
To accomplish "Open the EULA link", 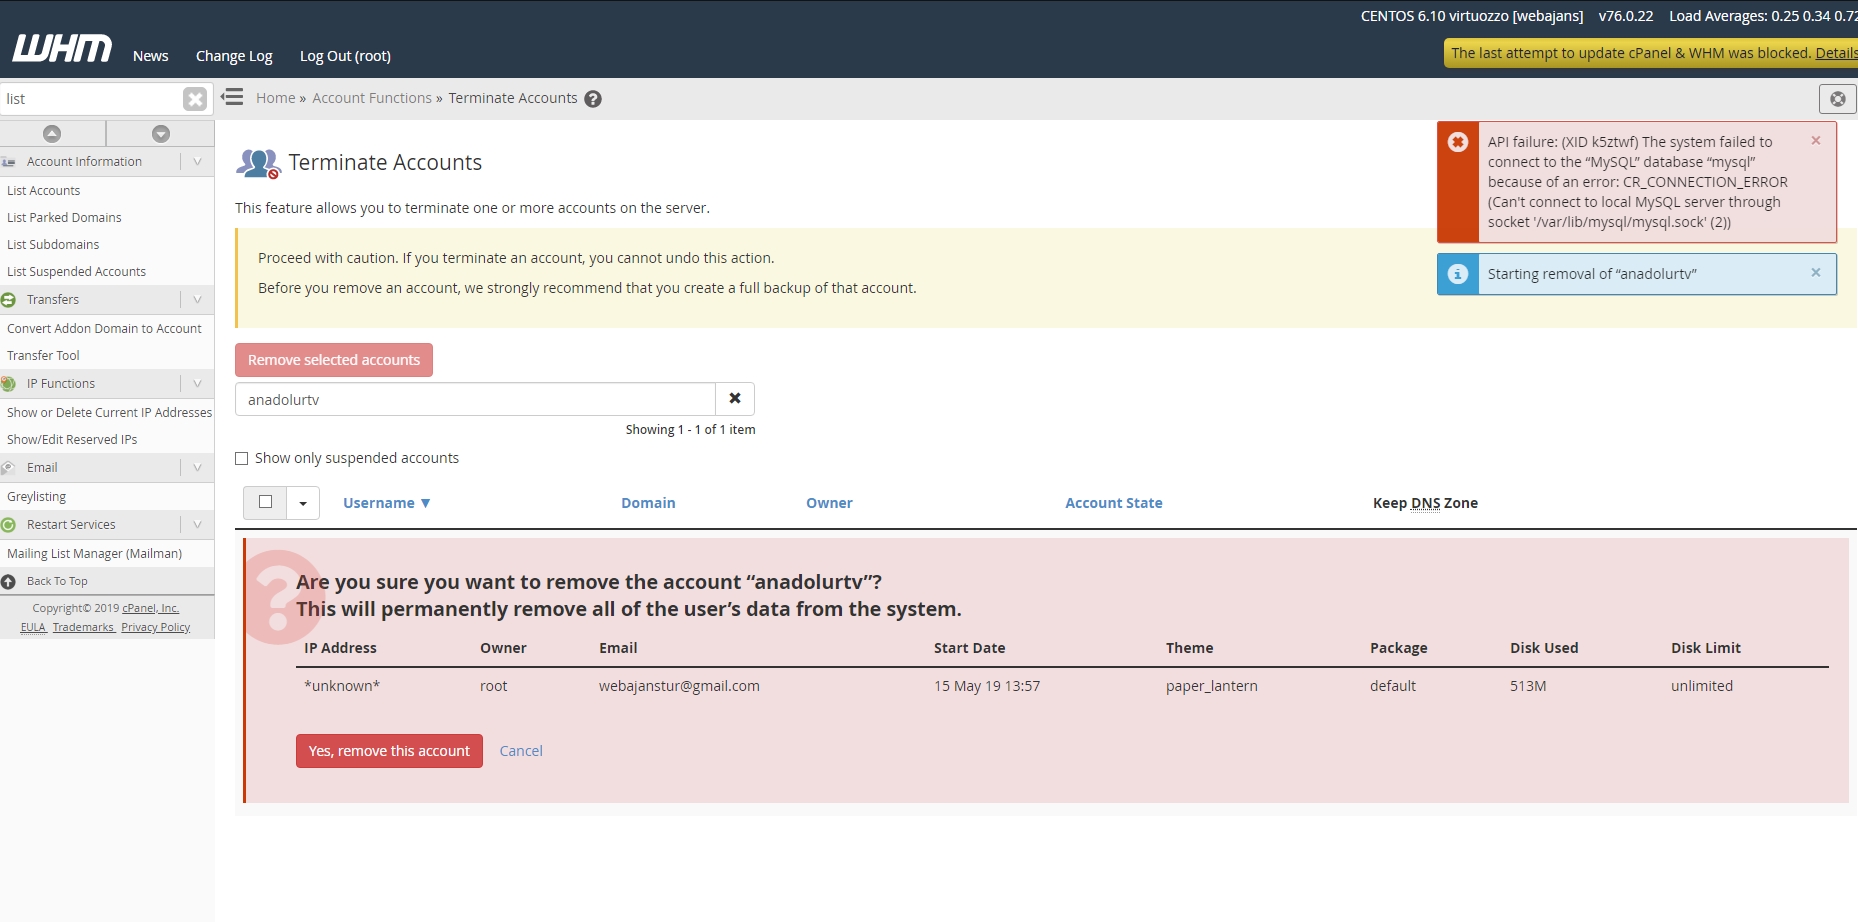I will (x=33, y=628).
